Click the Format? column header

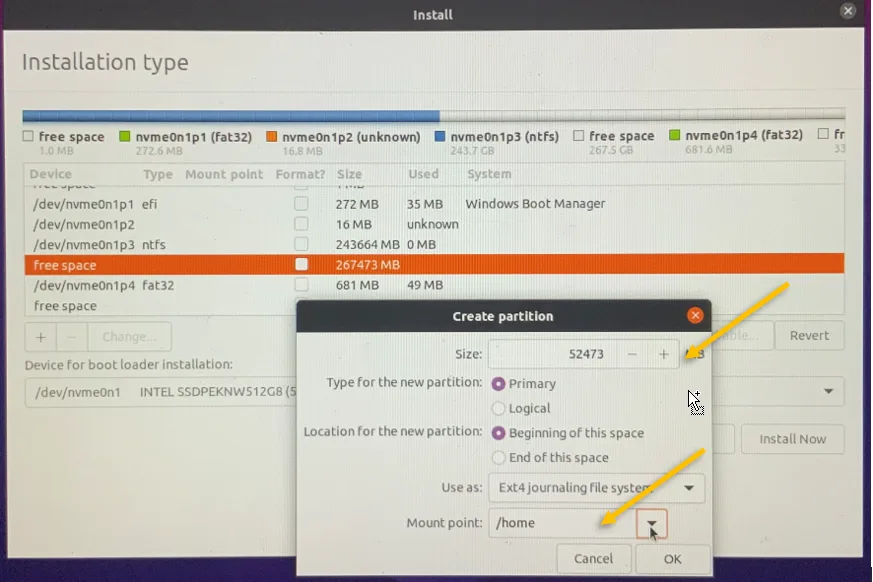tap(300, 174)
